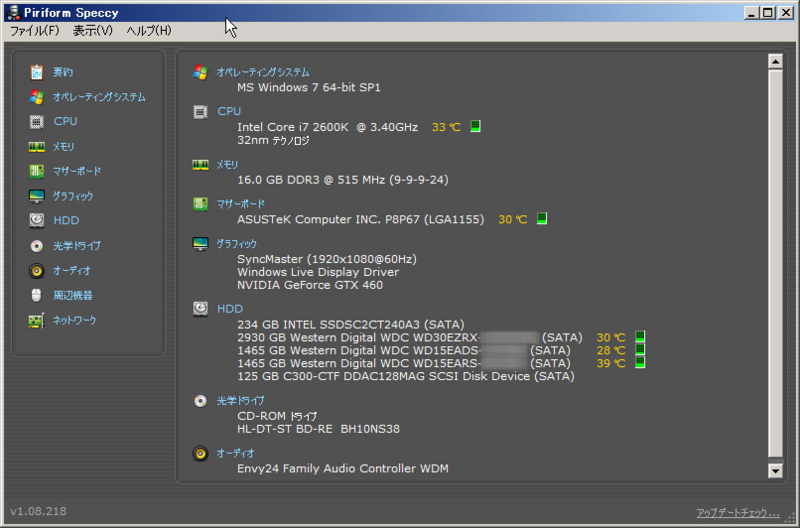The image size is (800, 528).
Task: Go to the 要約 section
Action: coord(63,72)
